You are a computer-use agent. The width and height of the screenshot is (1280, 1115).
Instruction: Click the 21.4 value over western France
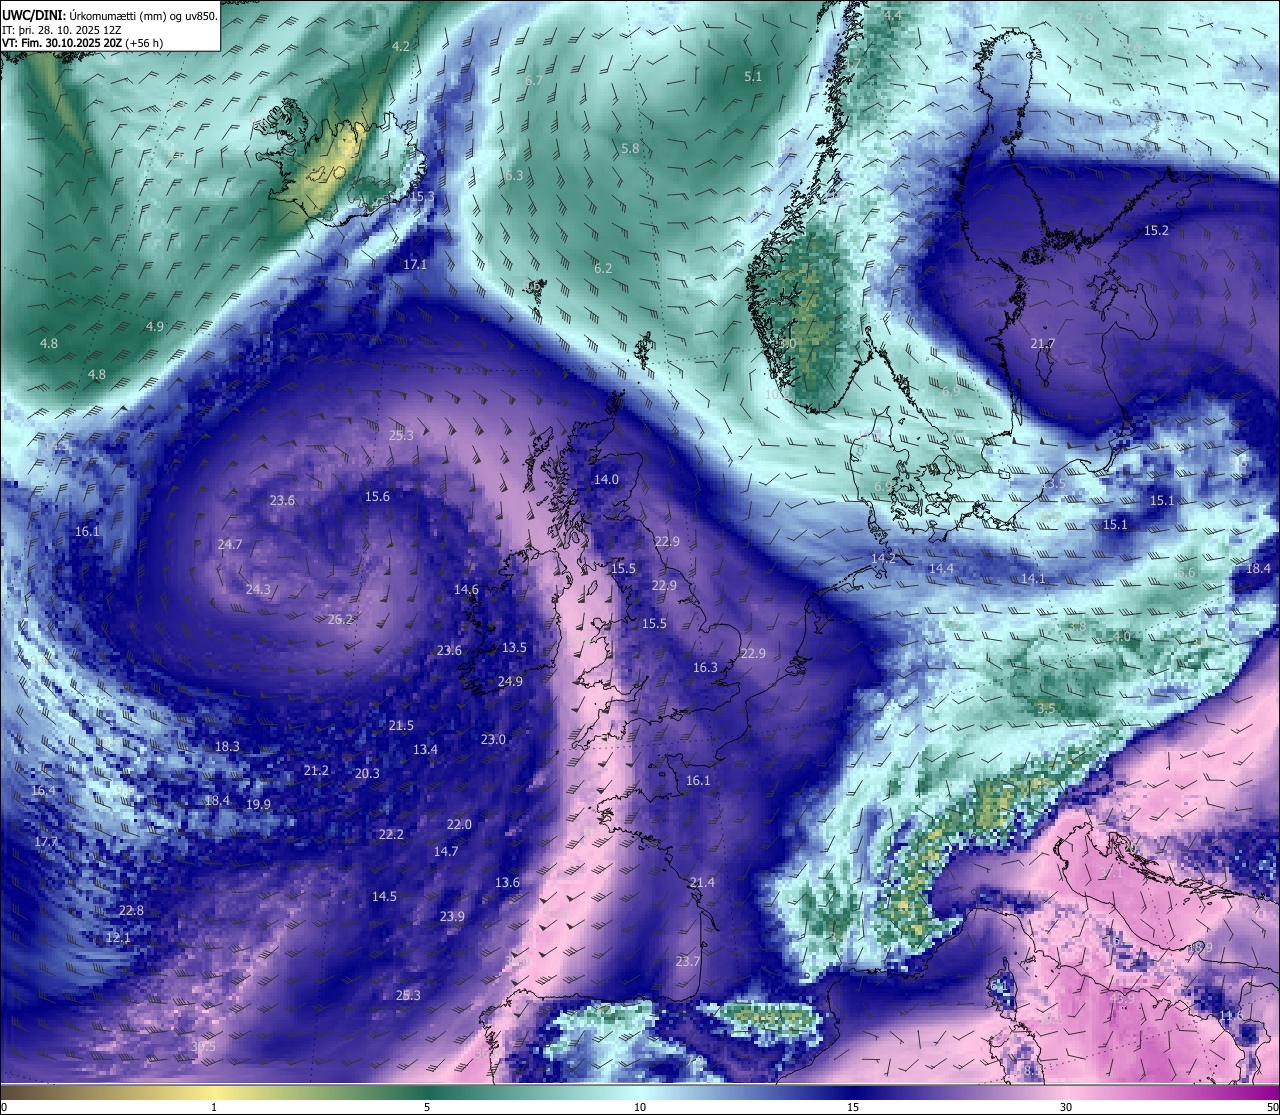pos(702,881)
